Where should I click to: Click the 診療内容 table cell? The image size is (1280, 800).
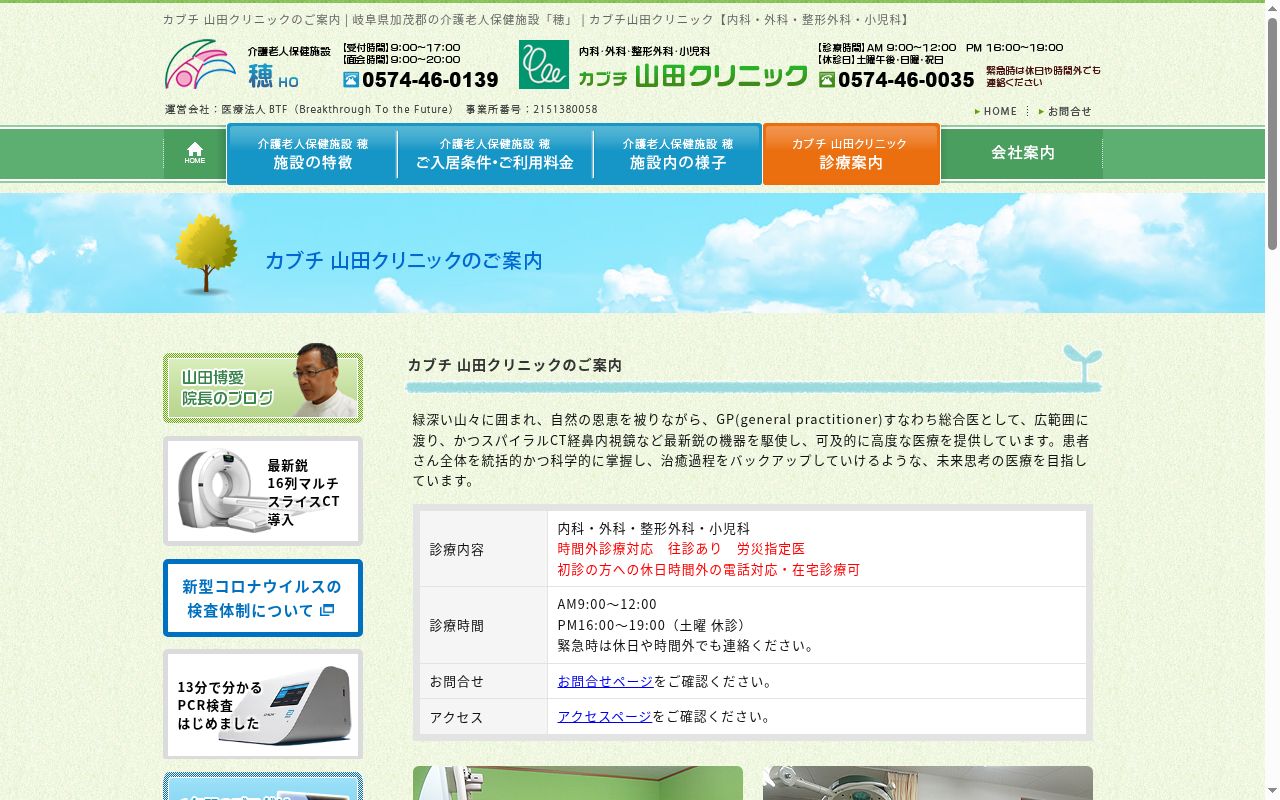coord(483,549)
